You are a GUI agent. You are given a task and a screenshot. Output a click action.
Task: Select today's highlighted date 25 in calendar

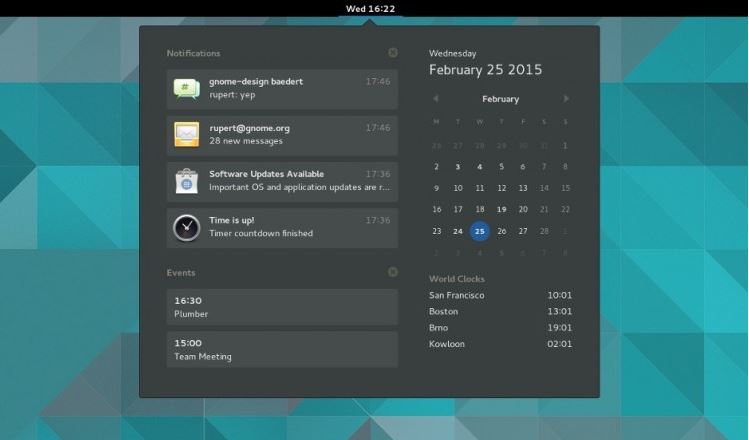(x=480, y=231)
